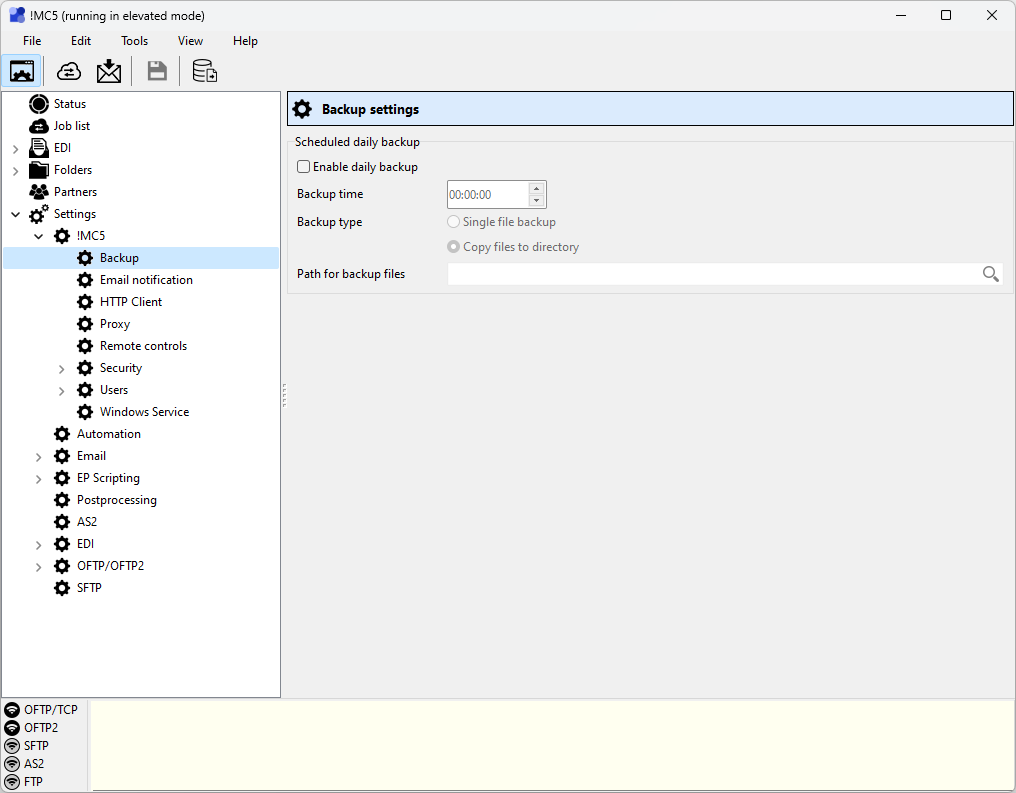Select Email under Settings
This screenshot has height=793, width=1016.
91,456
